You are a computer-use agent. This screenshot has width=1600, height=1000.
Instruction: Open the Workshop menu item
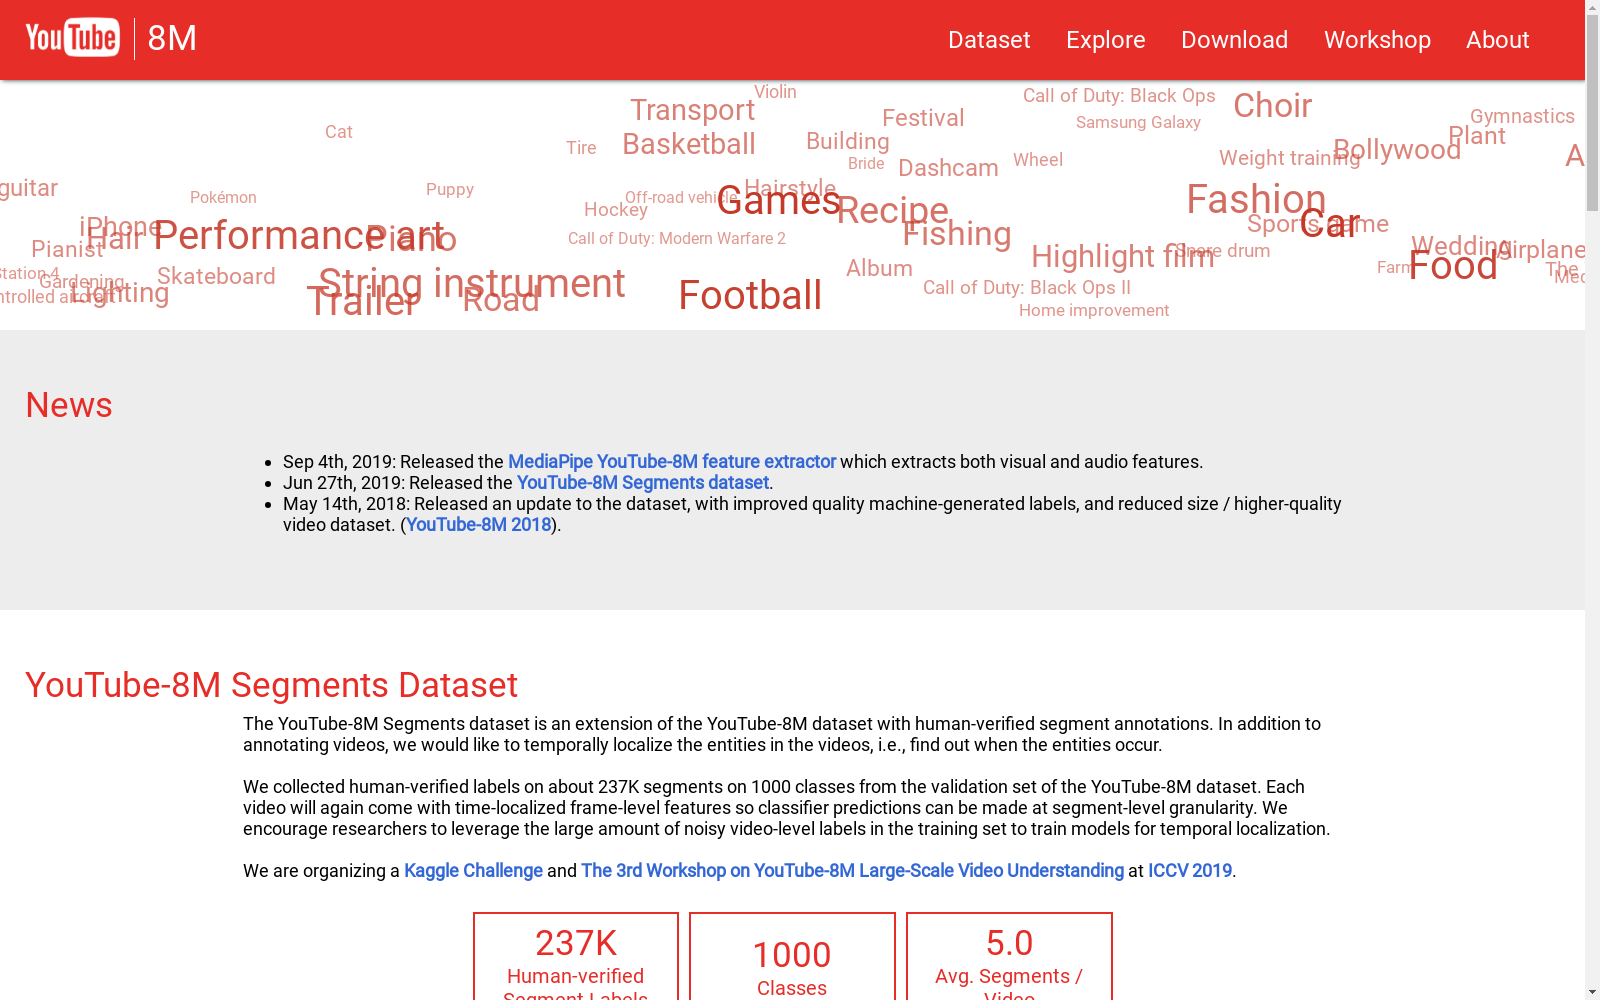1377,40
